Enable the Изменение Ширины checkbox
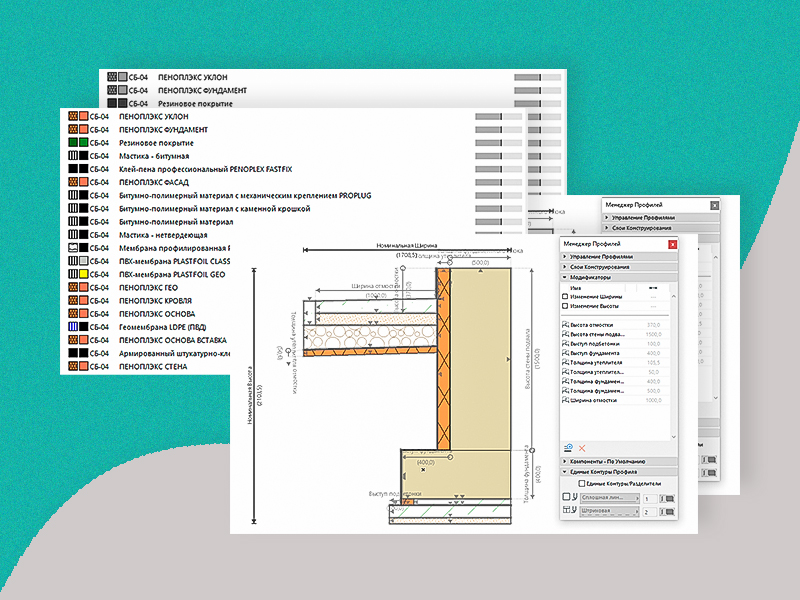 click(566, 296)
